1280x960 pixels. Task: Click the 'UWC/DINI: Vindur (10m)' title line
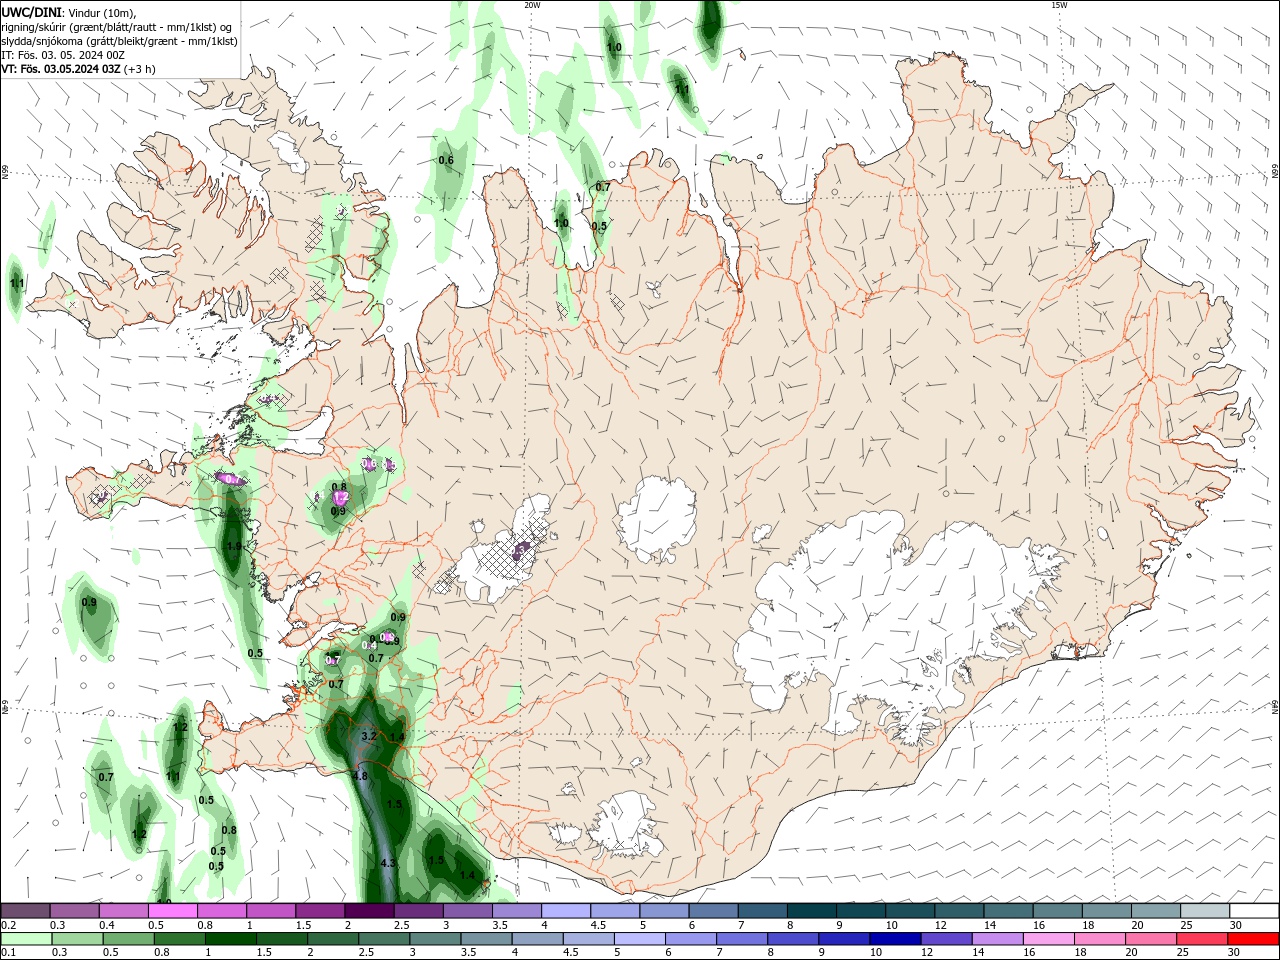[68, 12]
